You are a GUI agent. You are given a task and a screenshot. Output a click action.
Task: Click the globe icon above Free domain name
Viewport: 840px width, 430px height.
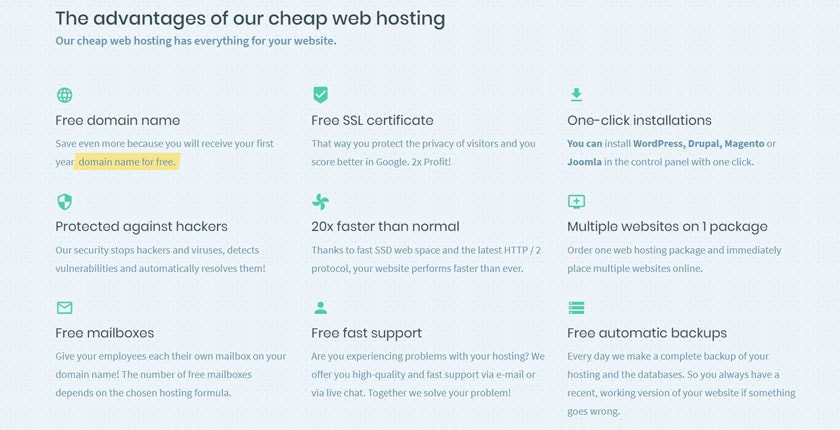coord(64,95)
